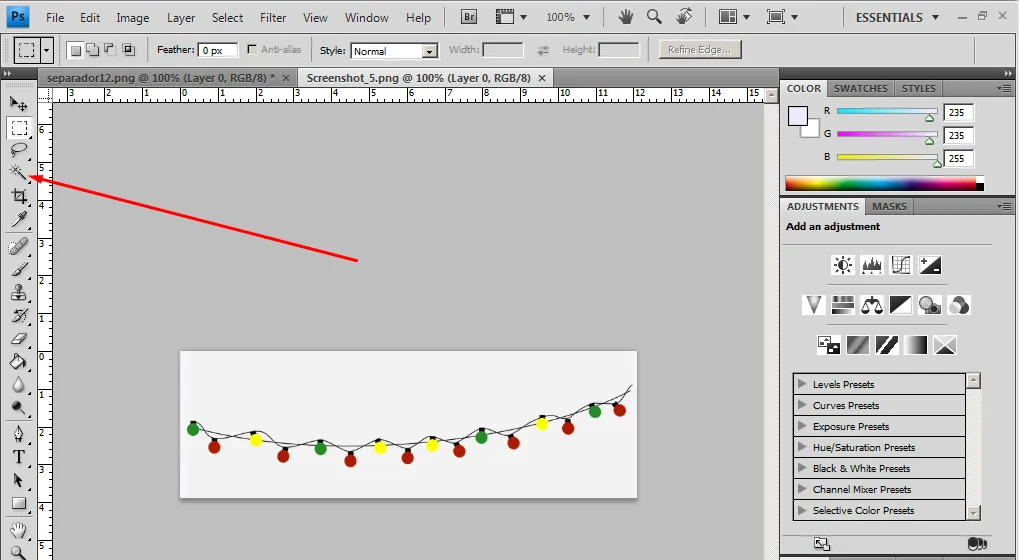Add a Gradient Map adjustment
This screenshot has height=560, width=1019.
tap(916, 345)
